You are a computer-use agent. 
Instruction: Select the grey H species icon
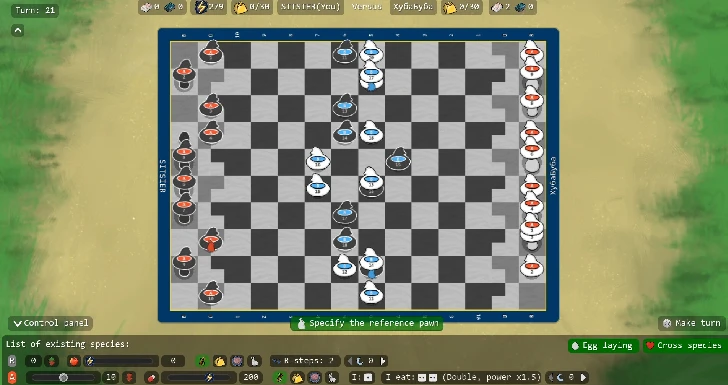click(13, 361)
